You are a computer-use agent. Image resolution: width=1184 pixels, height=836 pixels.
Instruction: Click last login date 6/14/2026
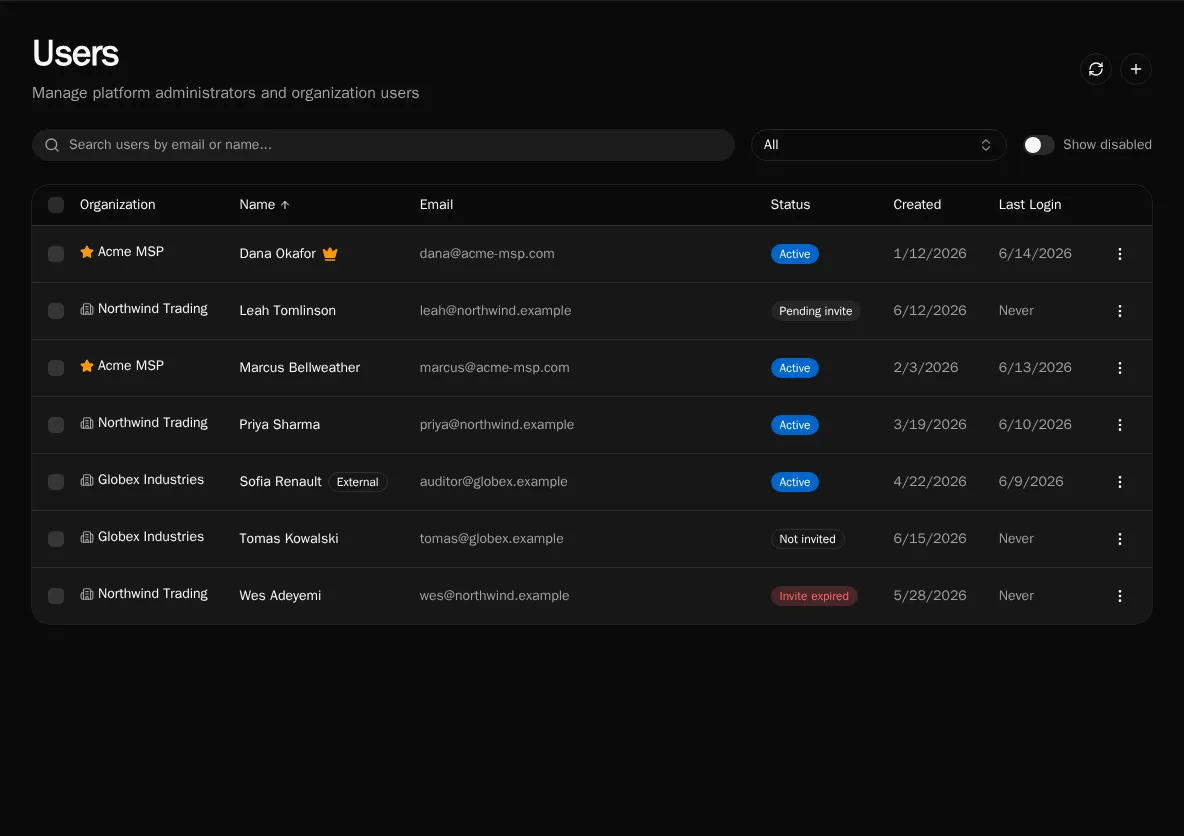[1034, 254]
